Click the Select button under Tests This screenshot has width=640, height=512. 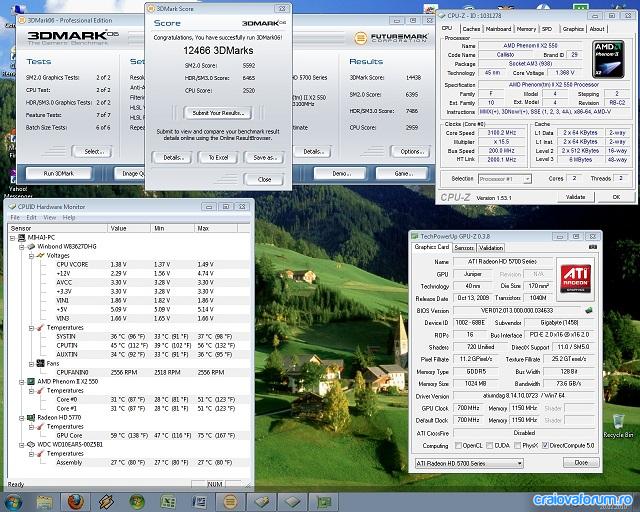(92, 151)
